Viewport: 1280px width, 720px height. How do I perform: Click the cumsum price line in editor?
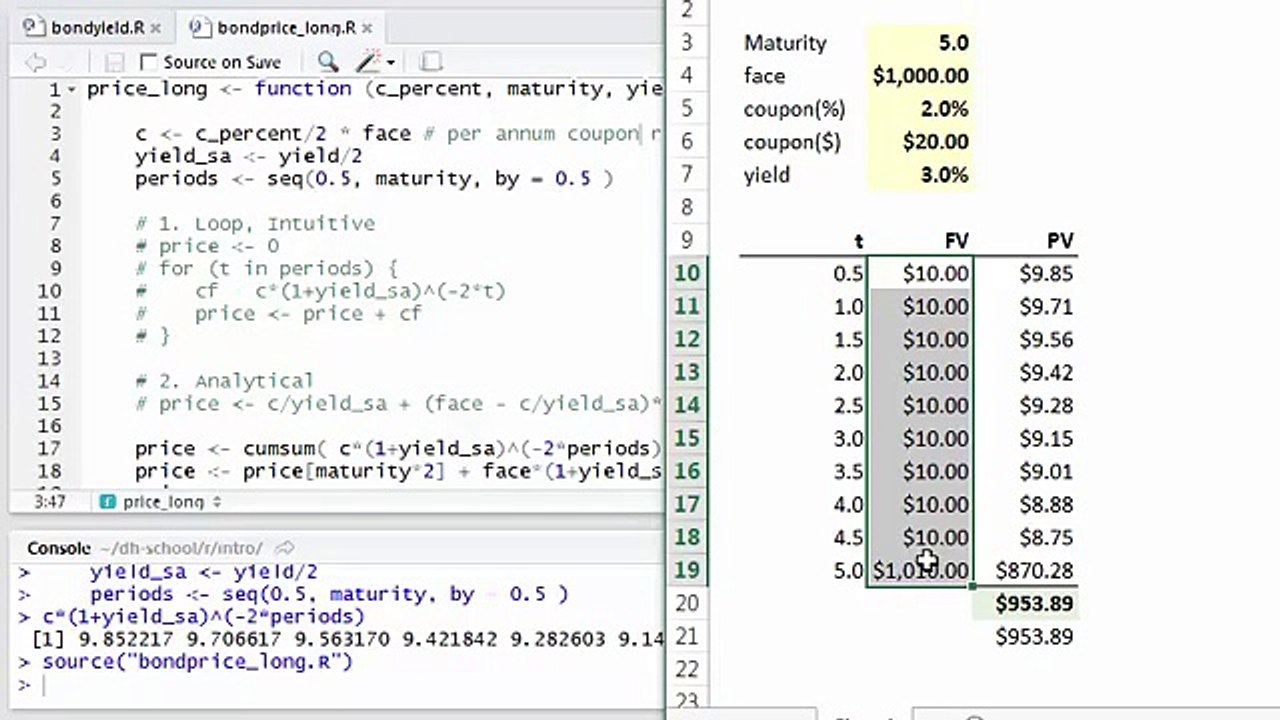[398, 448]
